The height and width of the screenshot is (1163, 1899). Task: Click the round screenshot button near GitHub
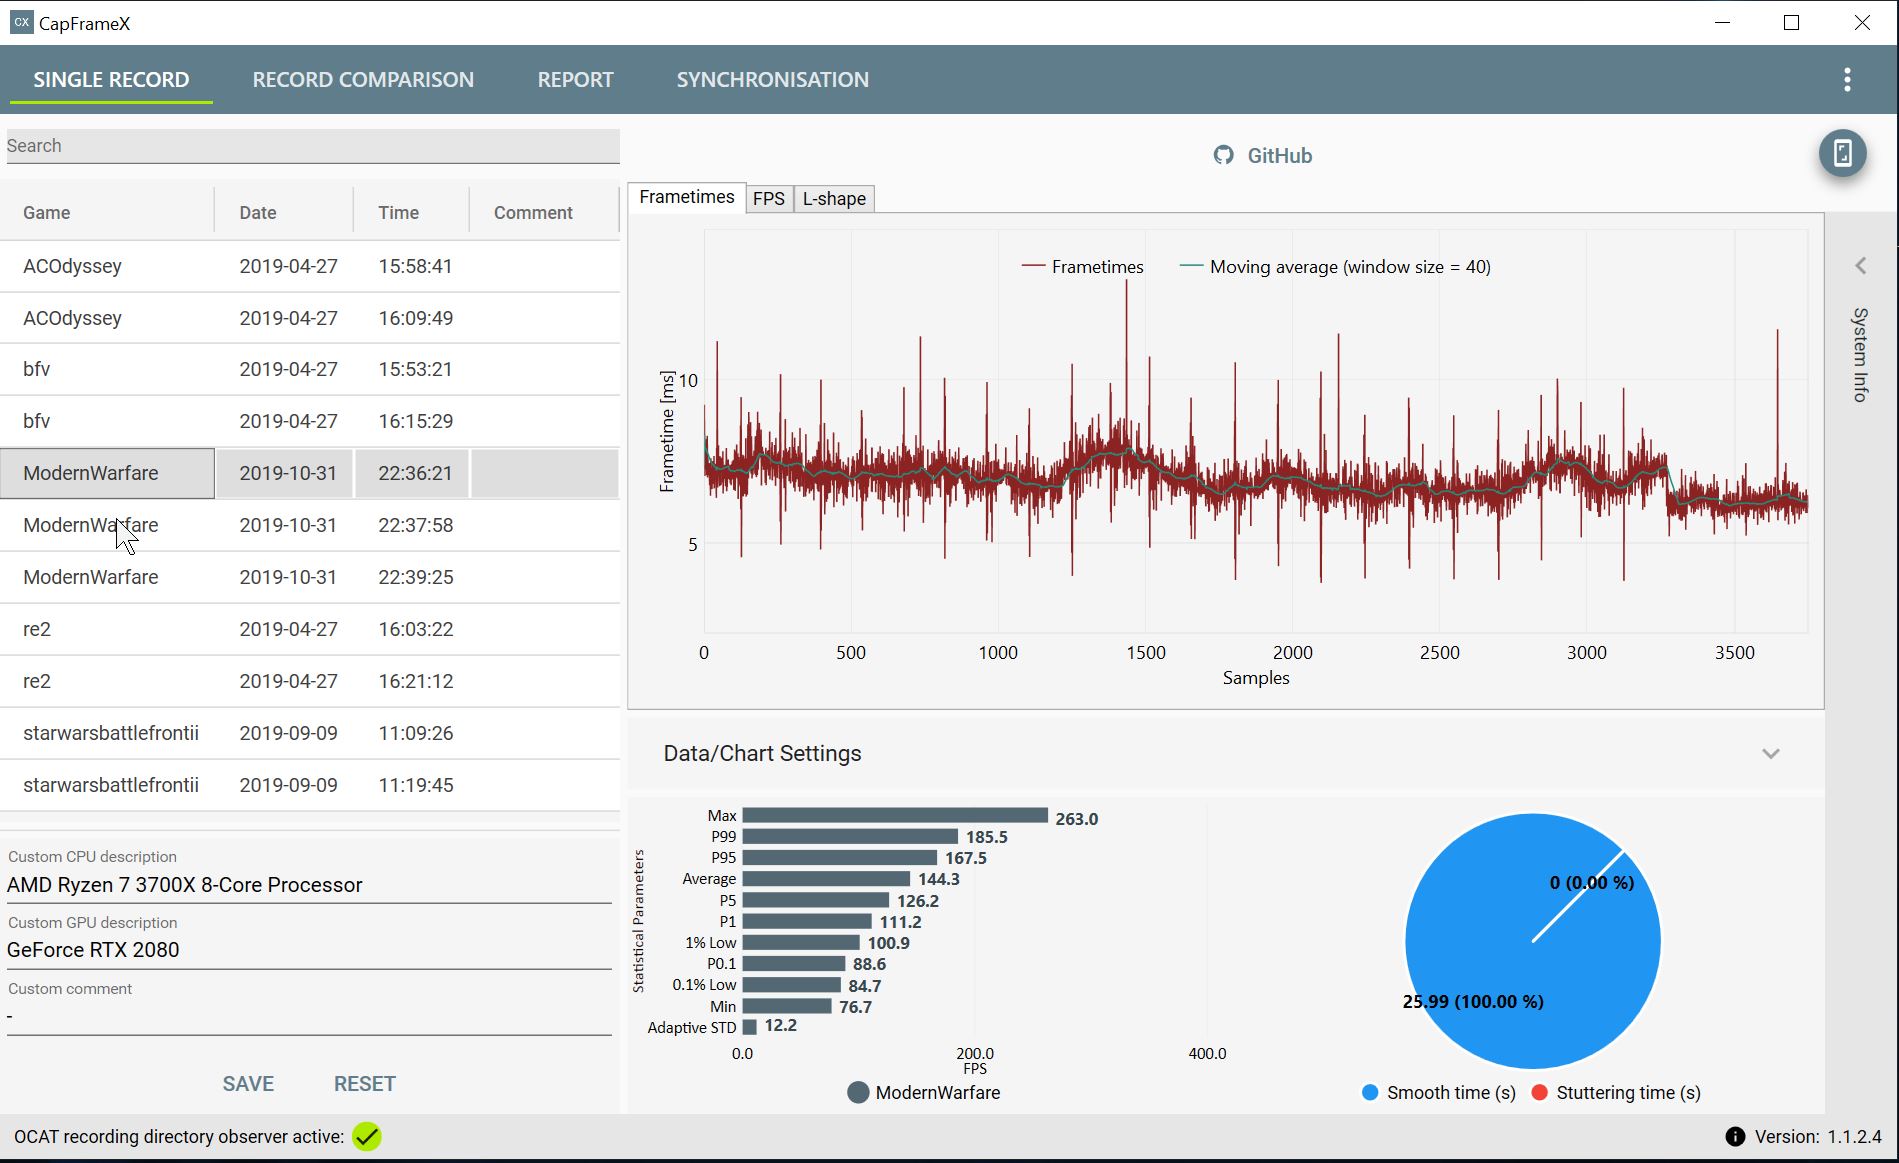point(1842,154)
